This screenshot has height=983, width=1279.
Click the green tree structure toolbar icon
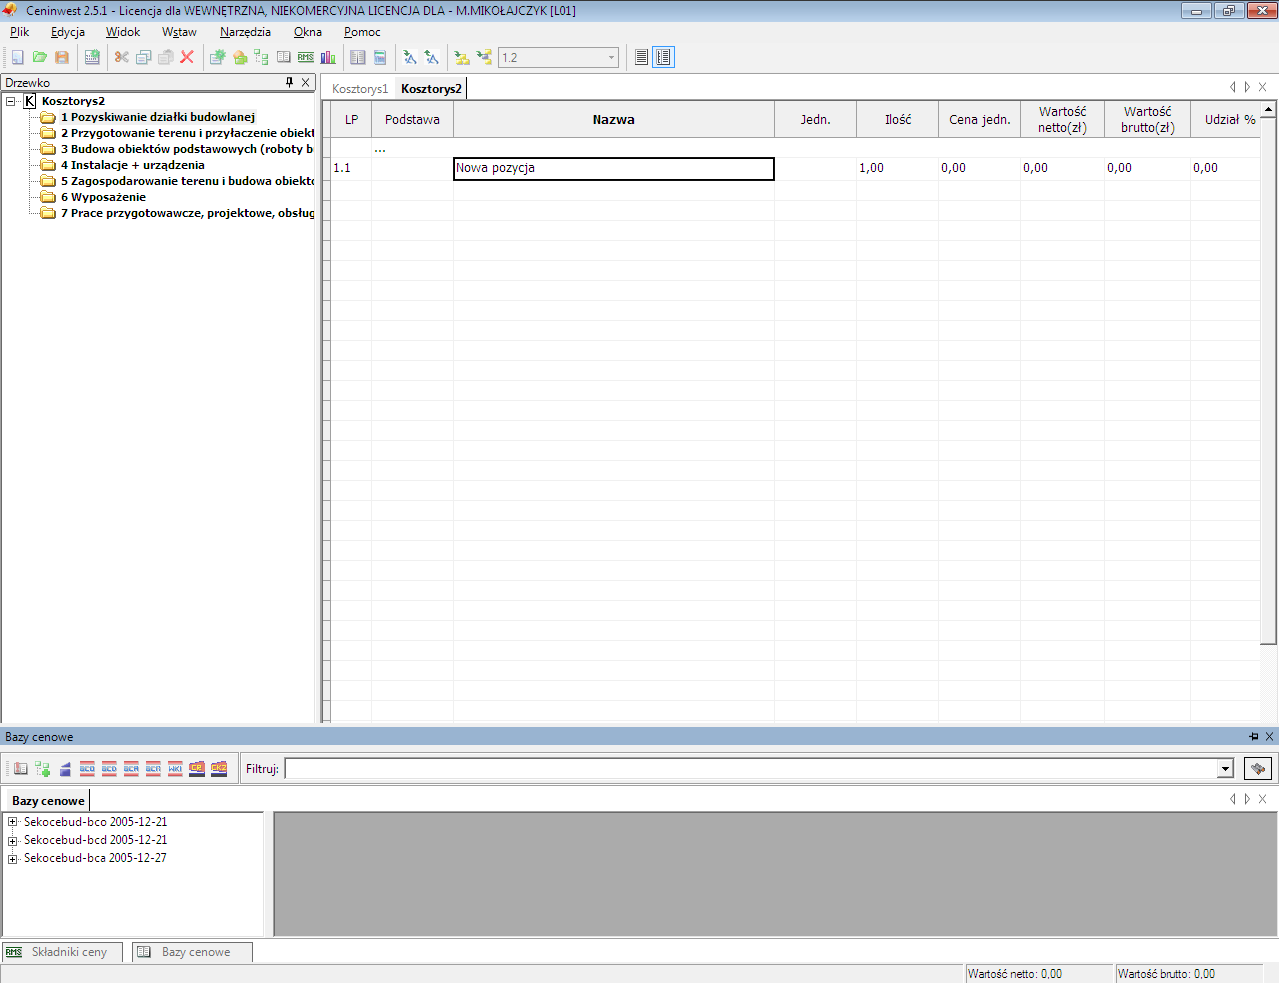[x=262, y=58]
